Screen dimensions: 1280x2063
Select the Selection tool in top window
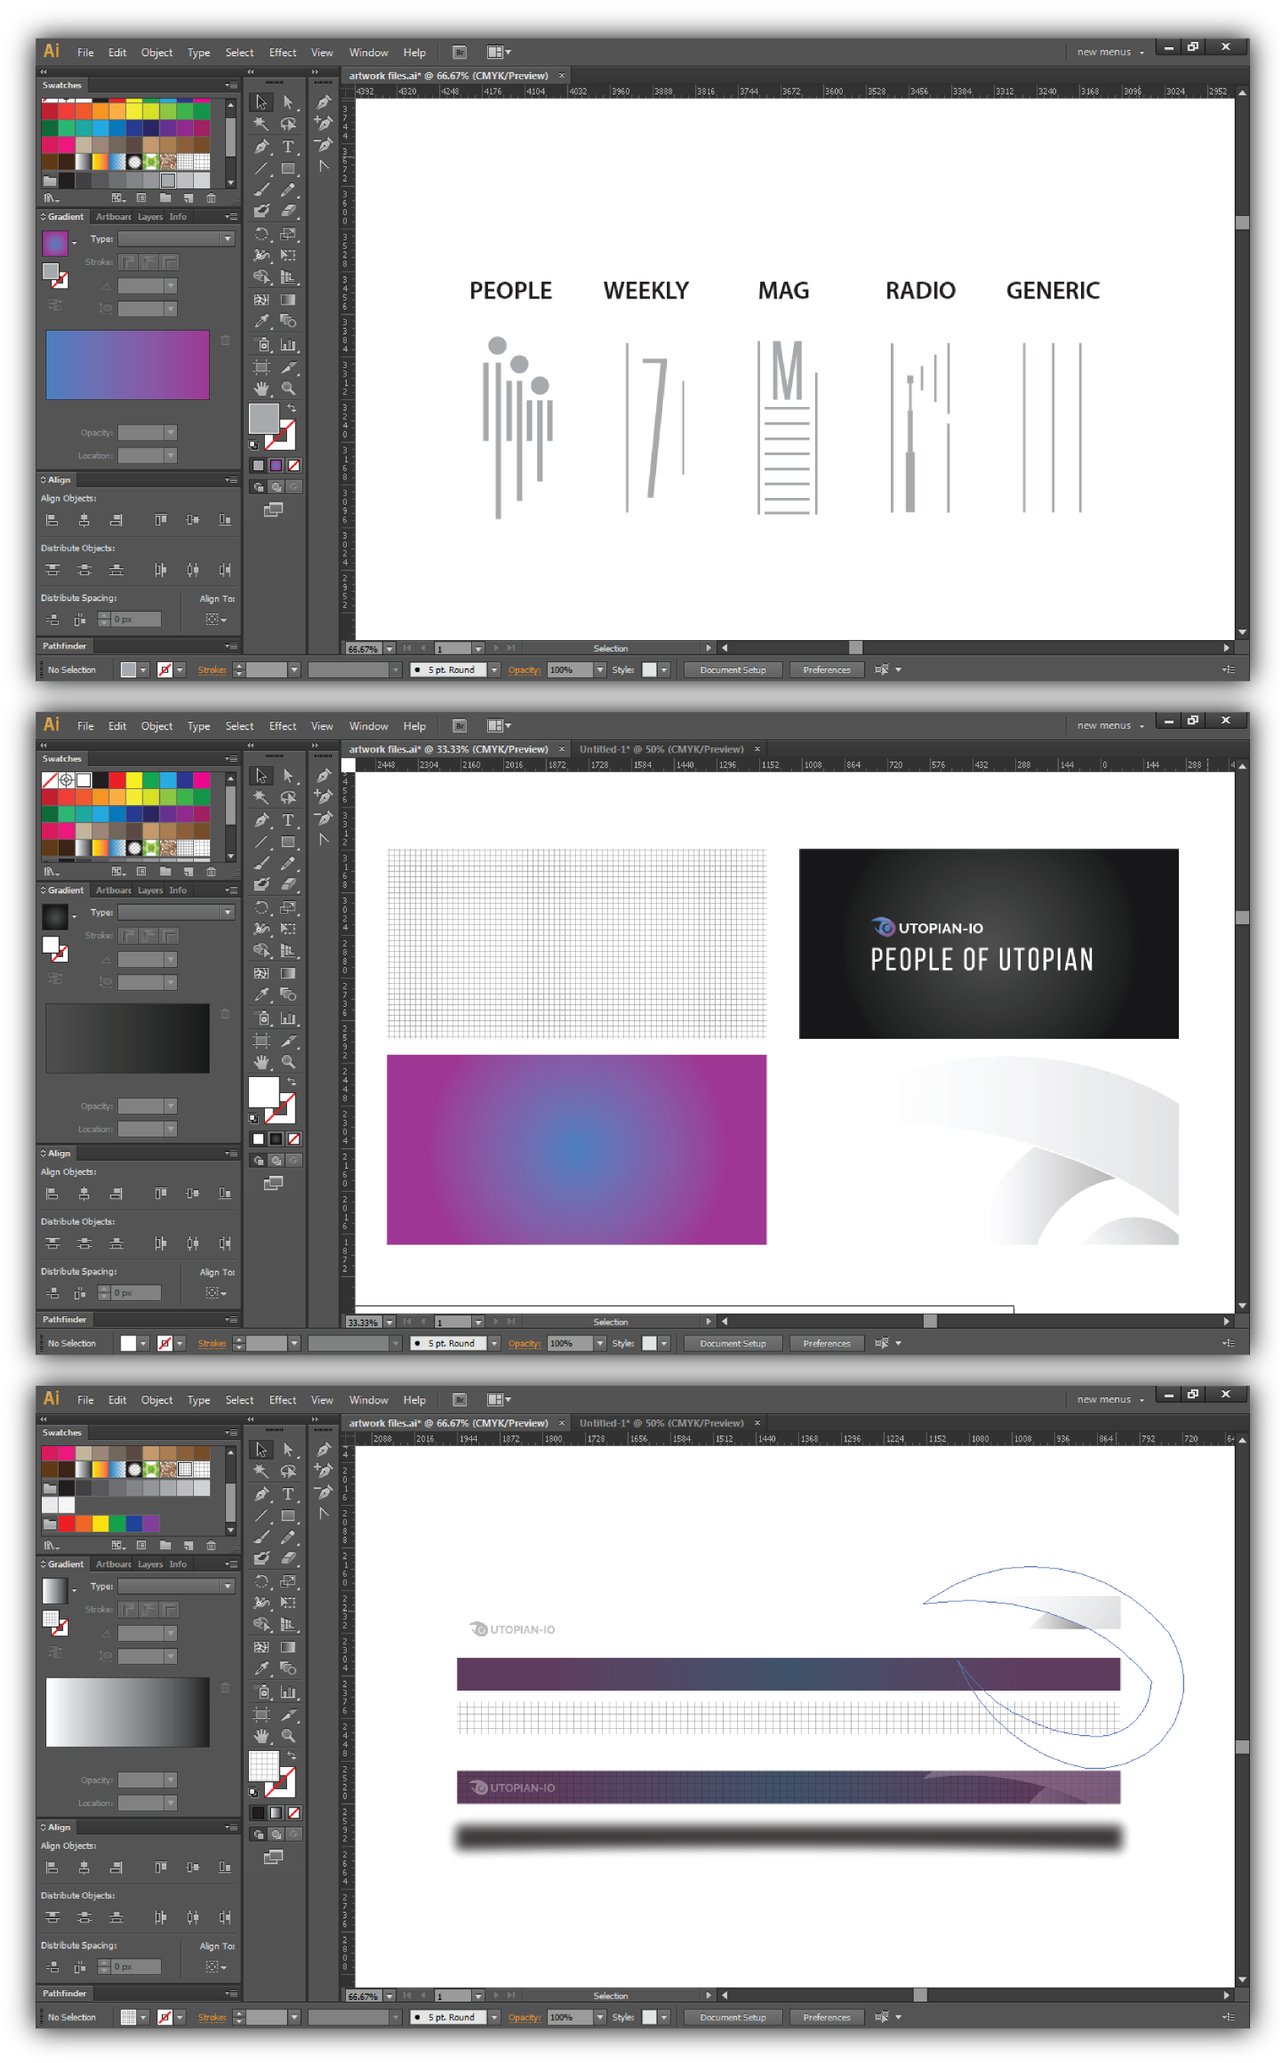tap(261, 102)
